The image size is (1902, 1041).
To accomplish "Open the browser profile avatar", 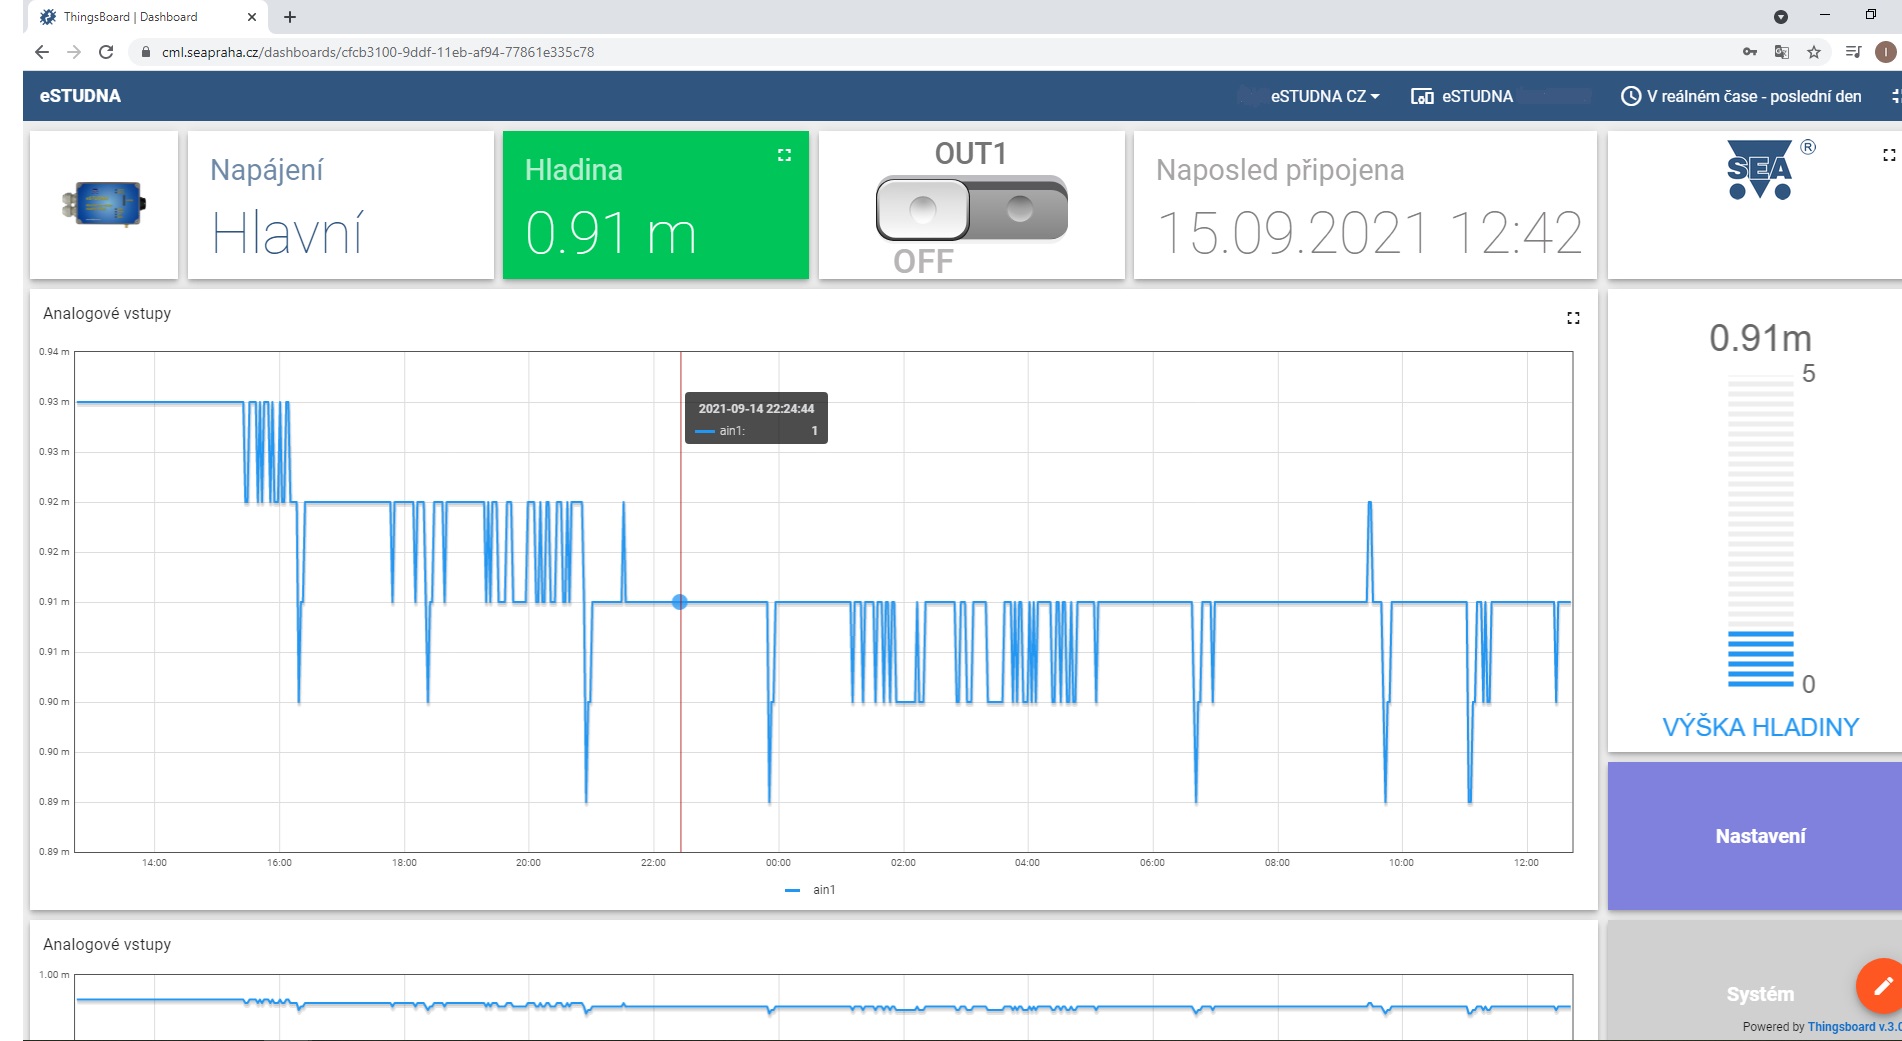I will [x=1886, y=52].
